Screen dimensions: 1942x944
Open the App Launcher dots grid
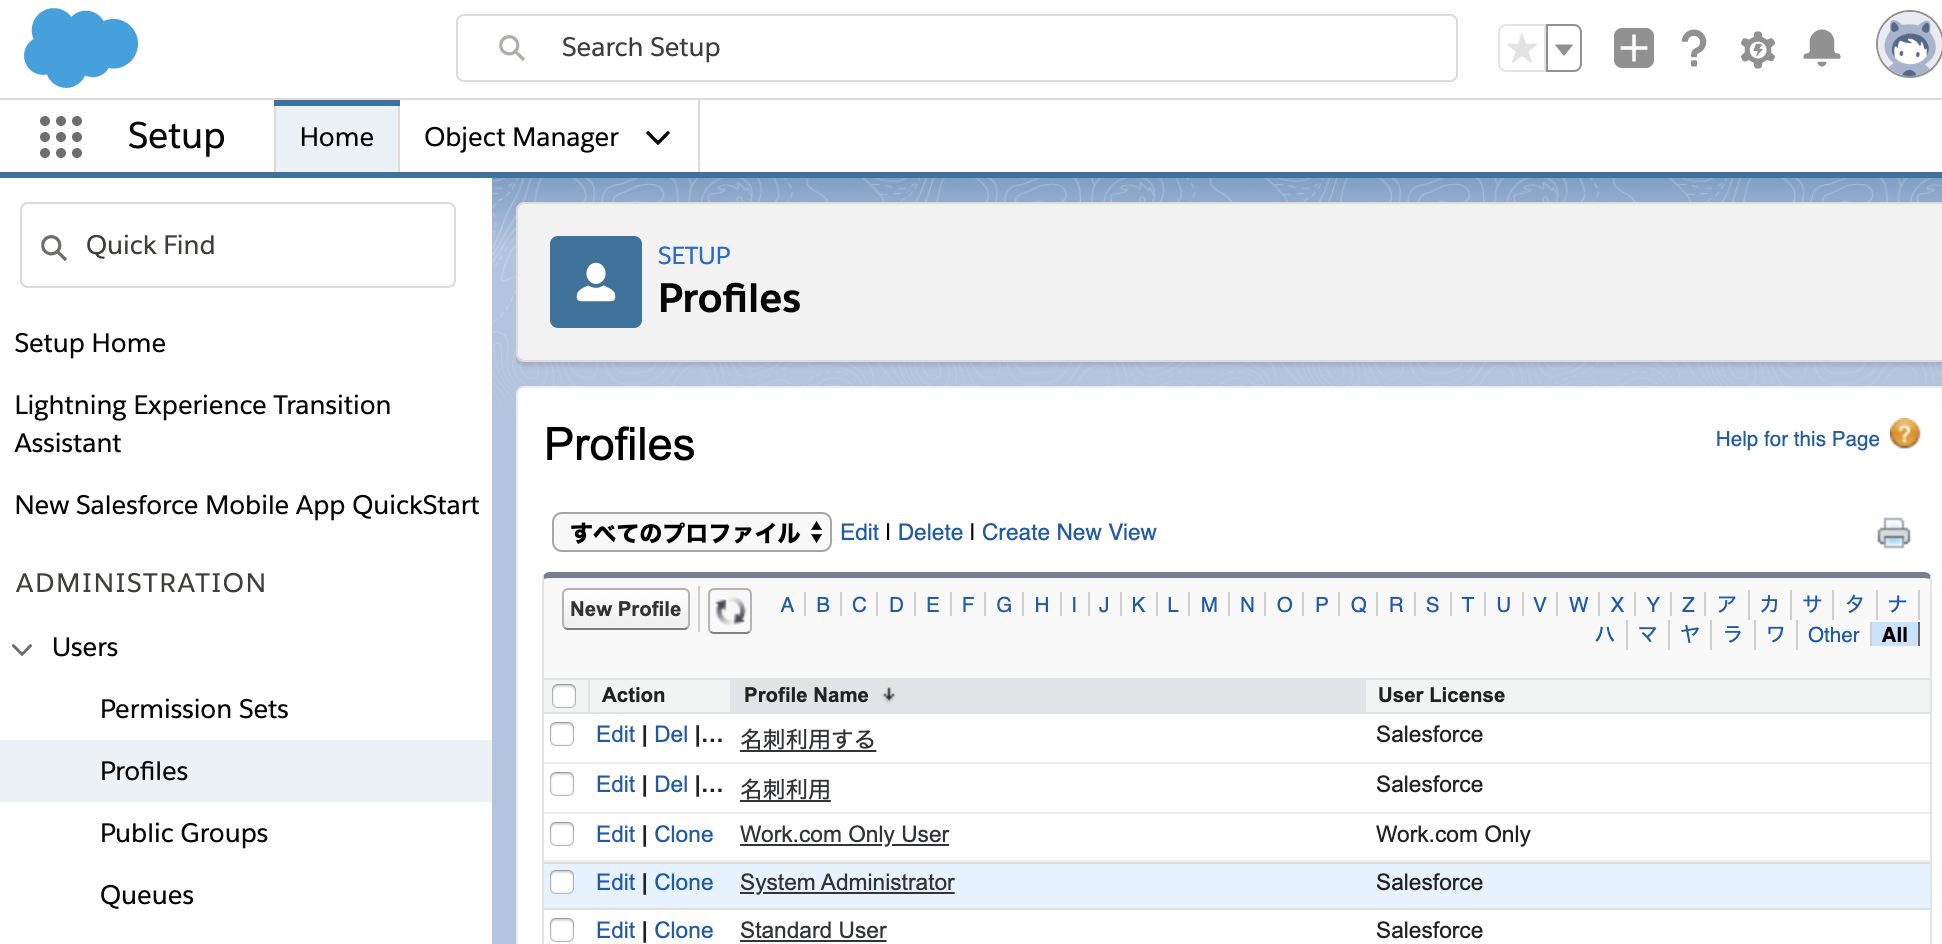[60, 137]
